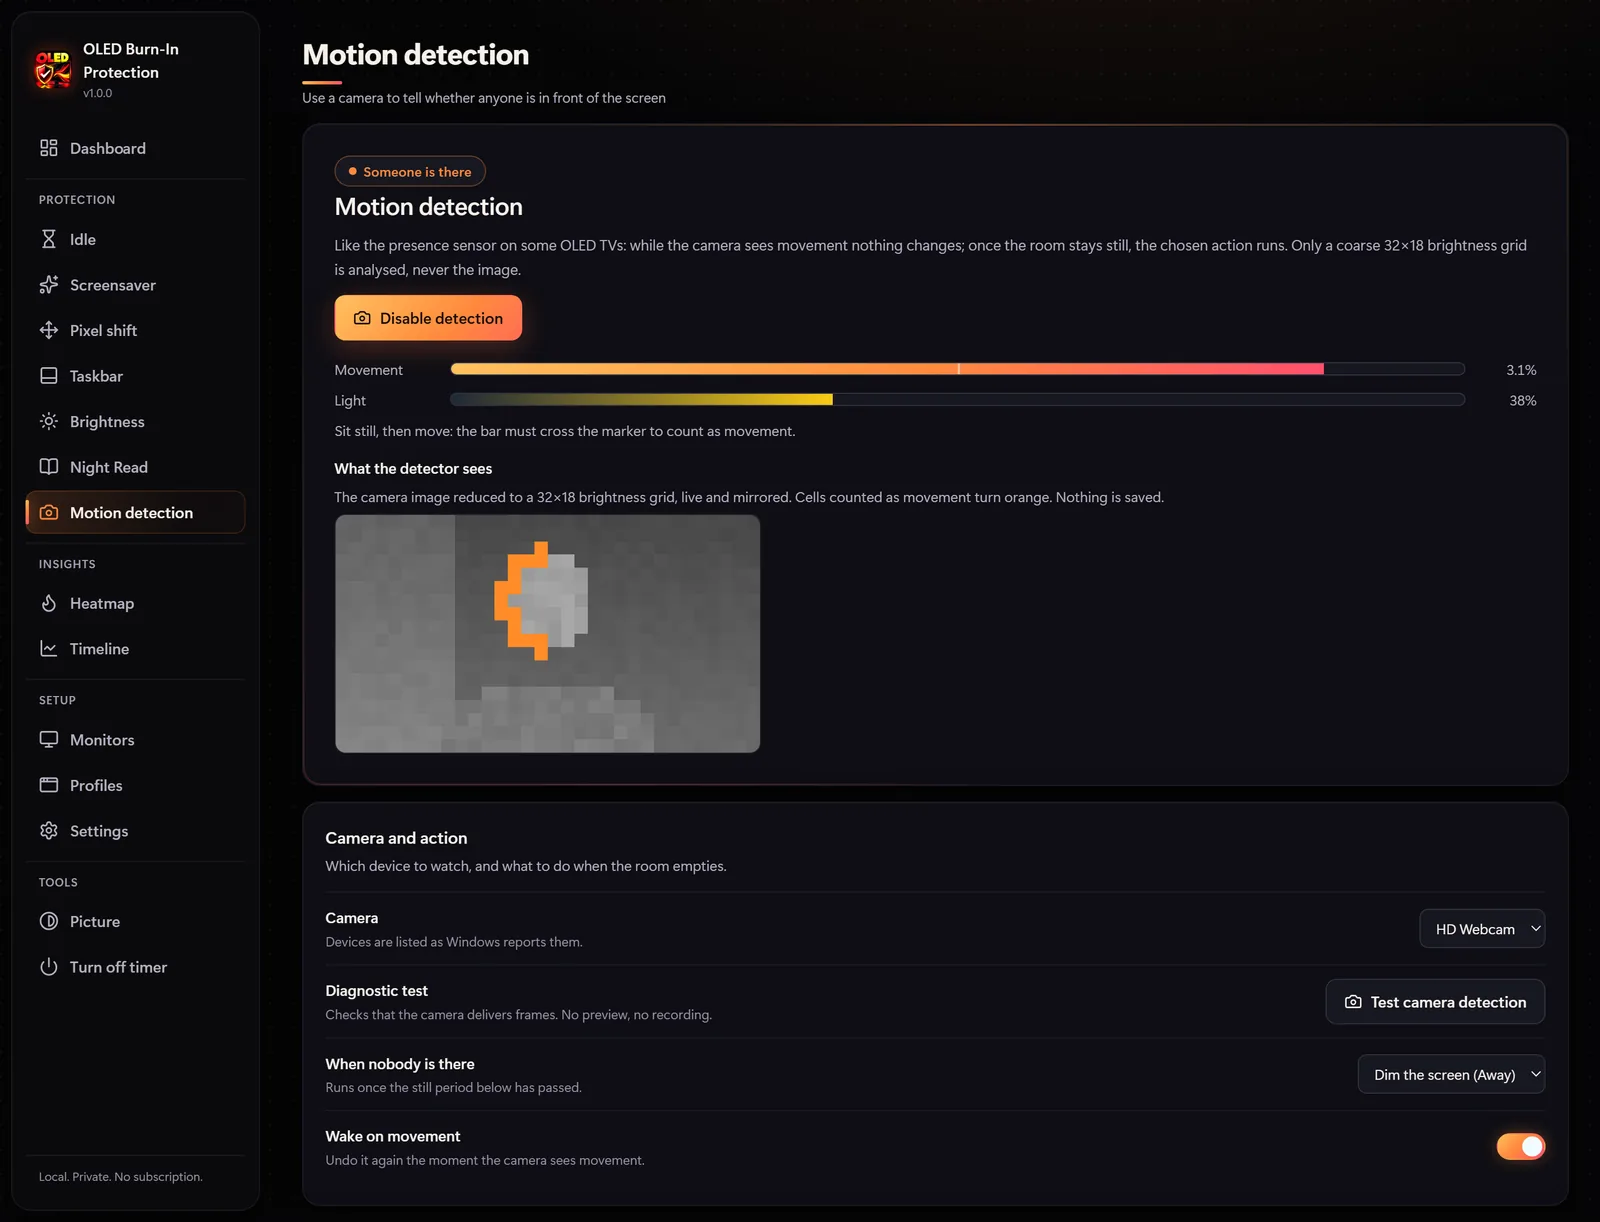Click the Someone is there status badge
The image size is (1600, 1222).
(x=410, y=171)
